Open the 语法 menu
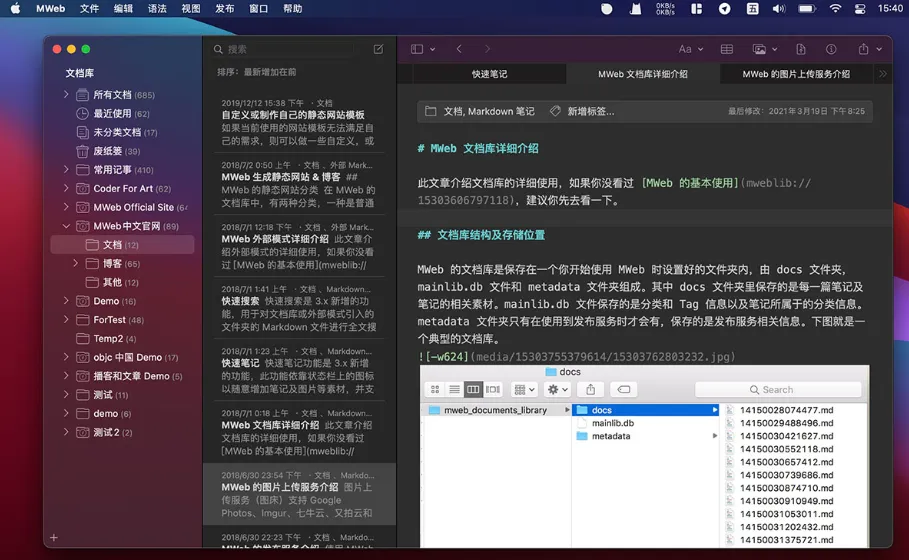The height and width of the screenshot is (560, 909). [x=157, y=9]
